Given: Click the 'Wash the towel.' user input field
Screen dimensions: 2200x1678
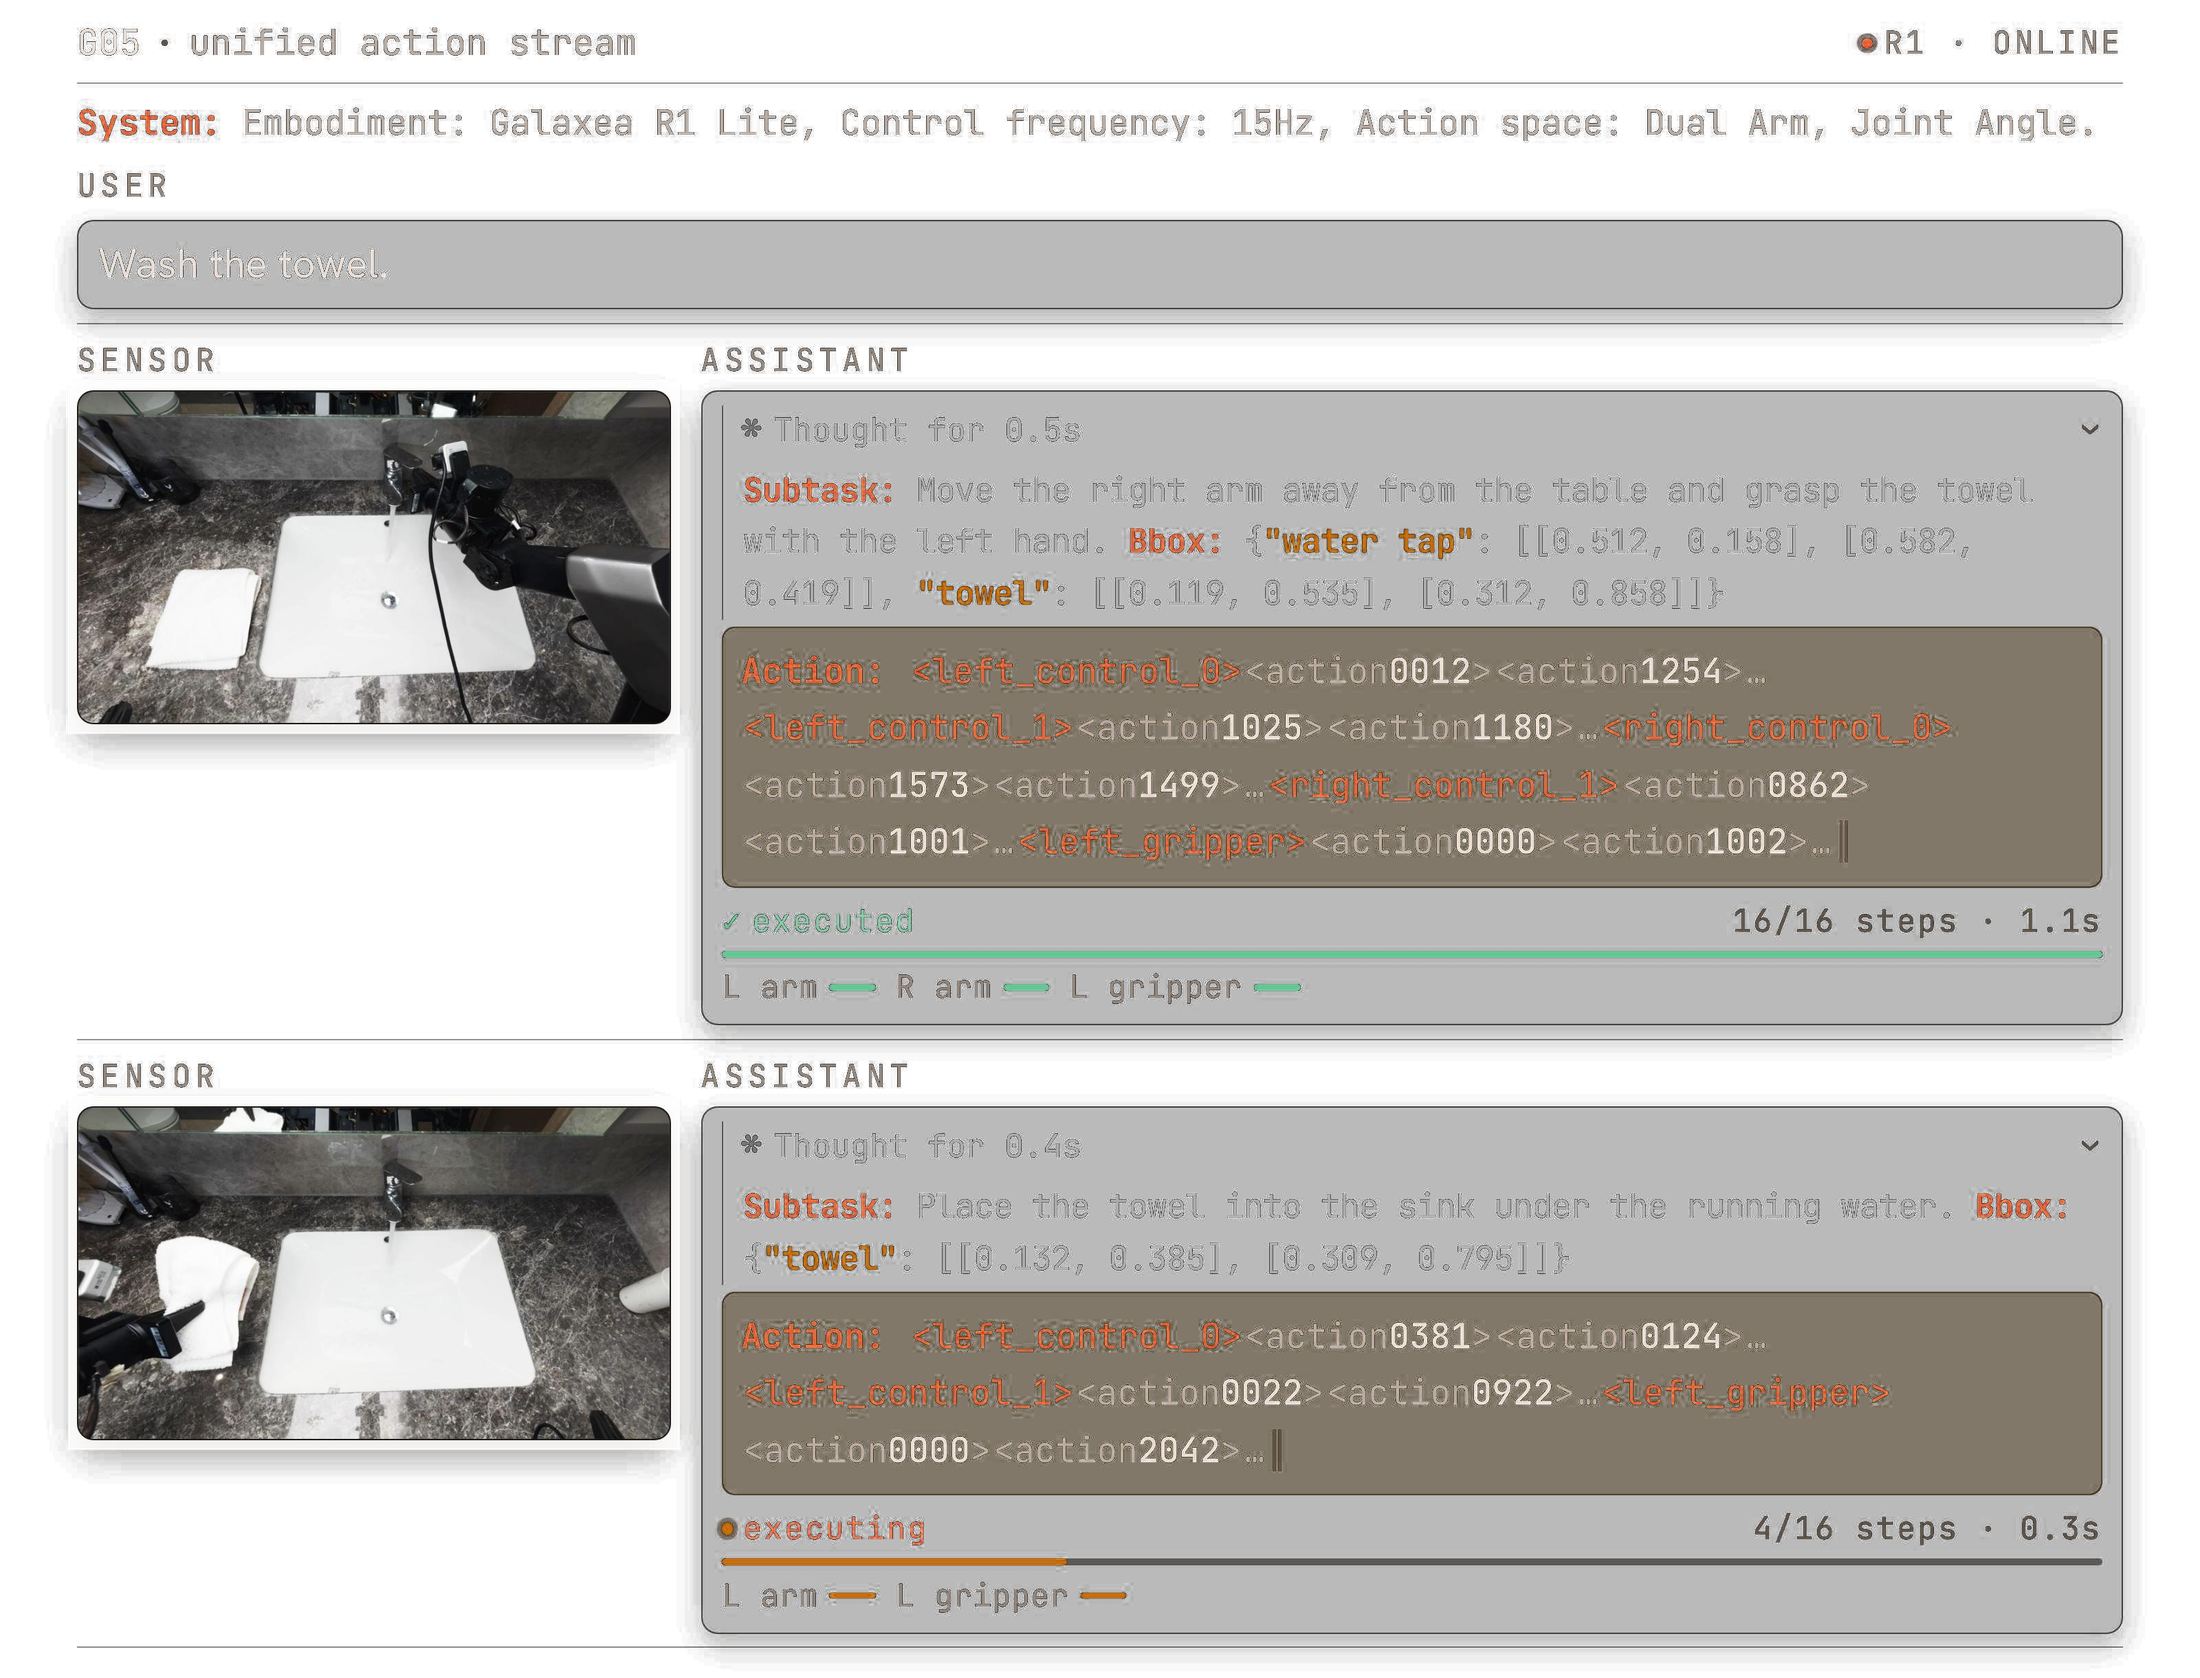Looking at the screenshot, I should point(1099,264).
